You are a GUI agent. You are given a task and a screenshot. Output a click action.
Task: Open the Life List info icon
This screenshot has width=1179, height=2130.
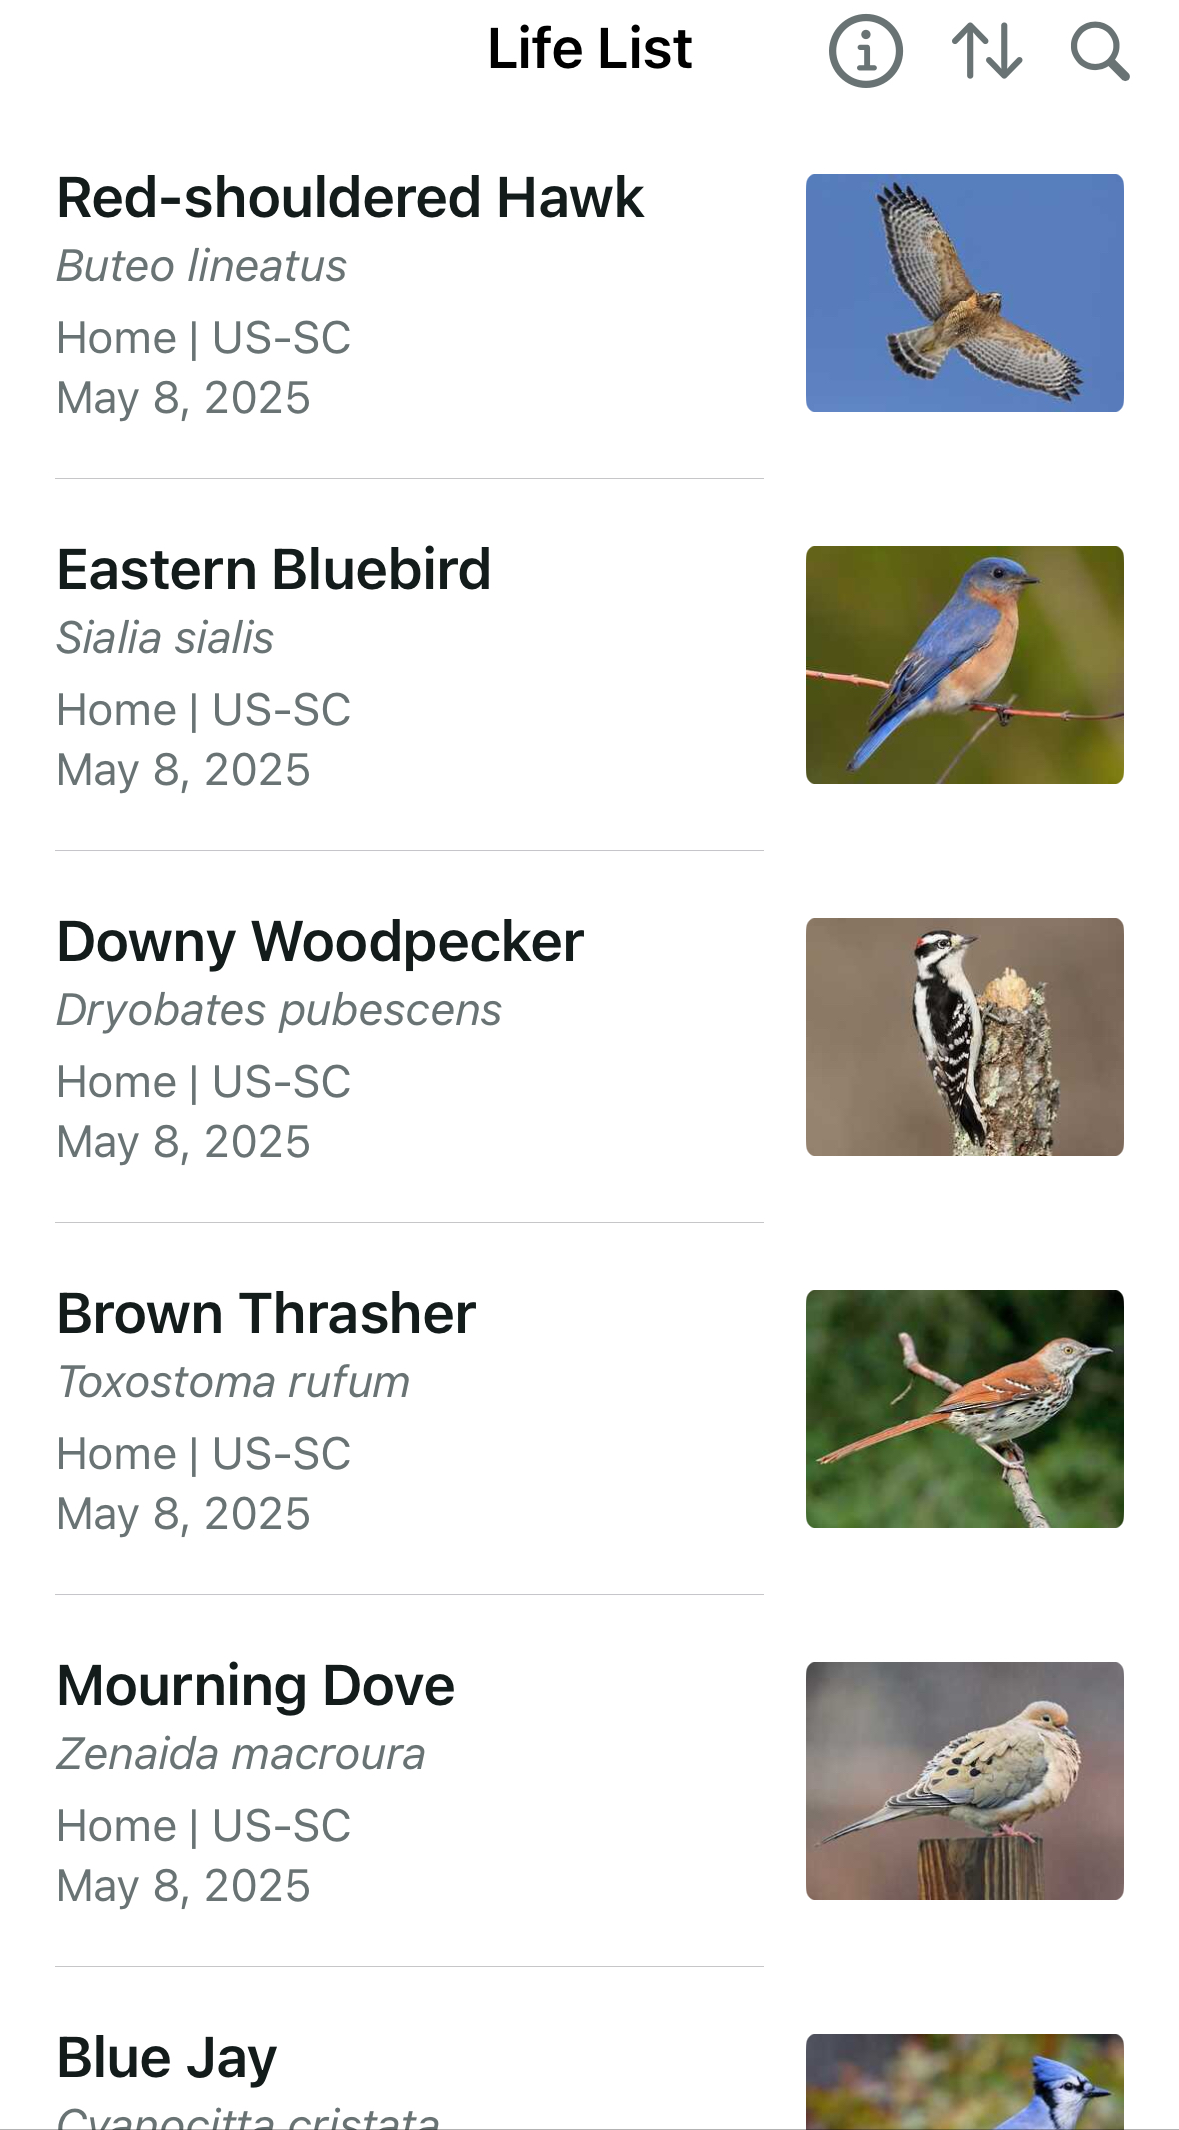[865, 50]
